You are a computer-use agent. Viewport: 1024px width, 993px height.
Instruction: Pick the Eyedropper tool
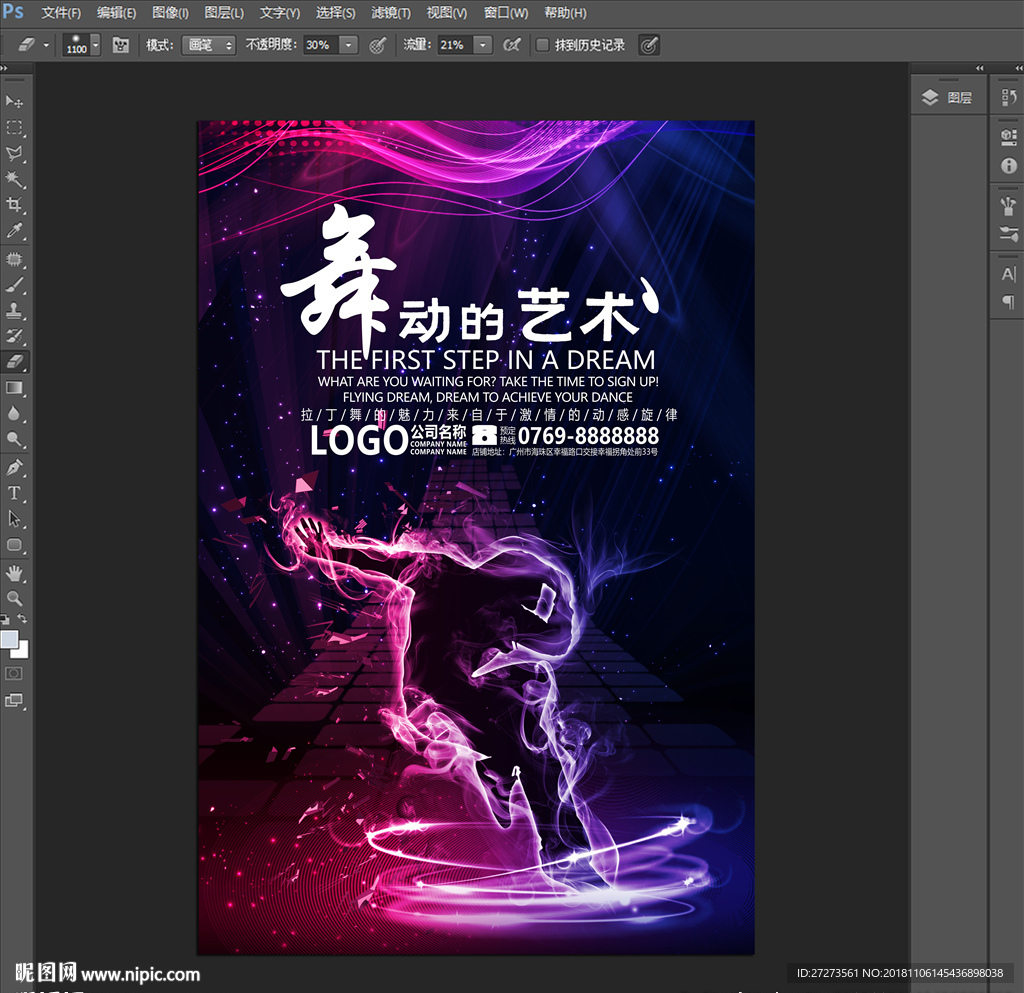[15, 231]
